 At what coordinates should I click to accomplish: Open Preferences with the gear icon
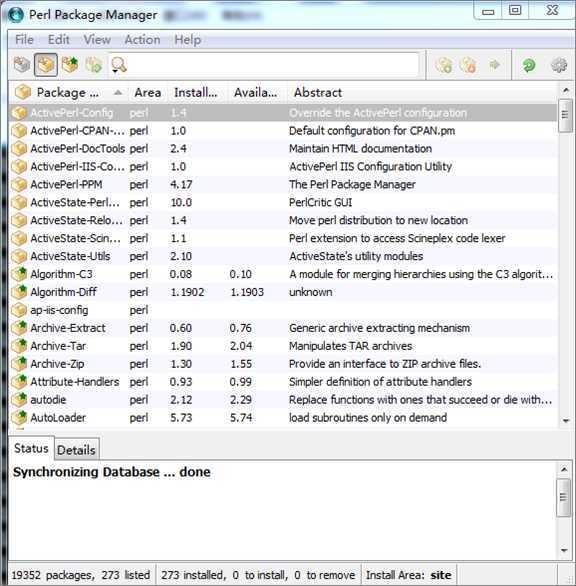[559, 65]
